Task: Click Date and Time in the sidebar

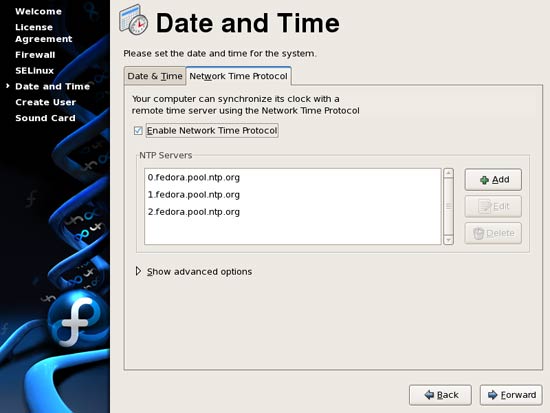Action: [x=52, y=86]
